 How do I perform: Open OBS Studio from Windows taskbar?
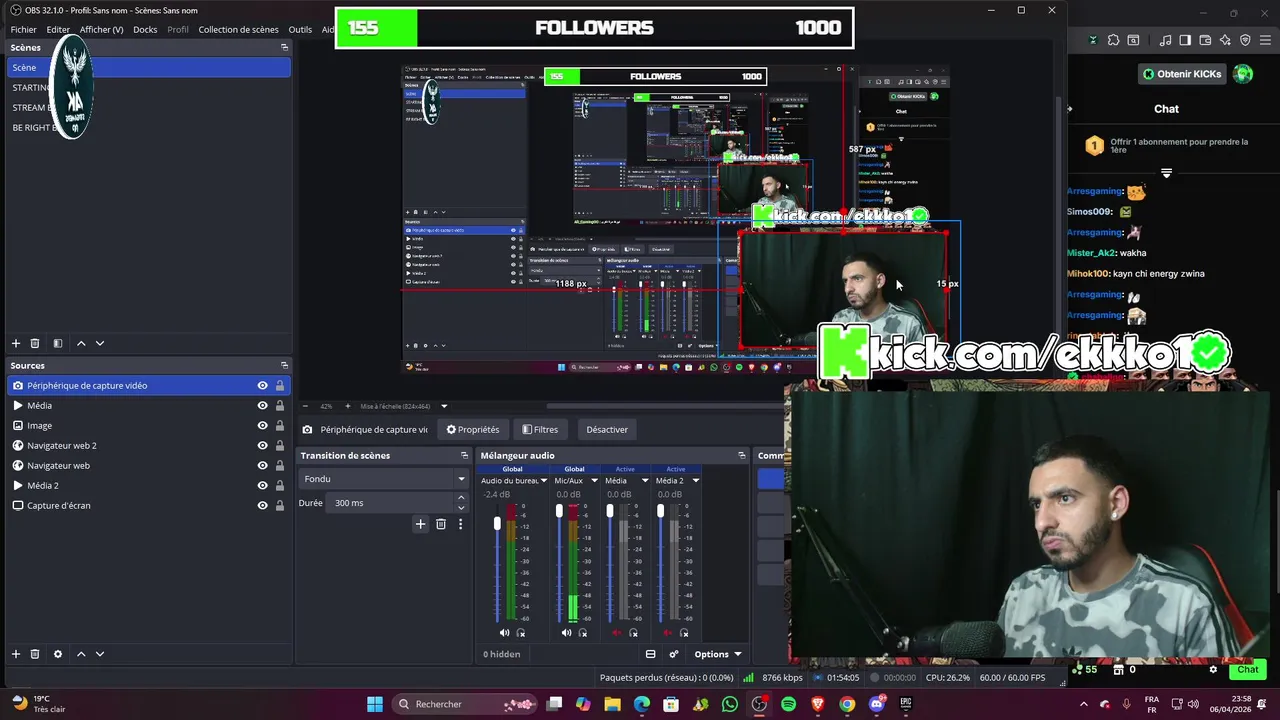pyautogui.click(x=759, y=704)
